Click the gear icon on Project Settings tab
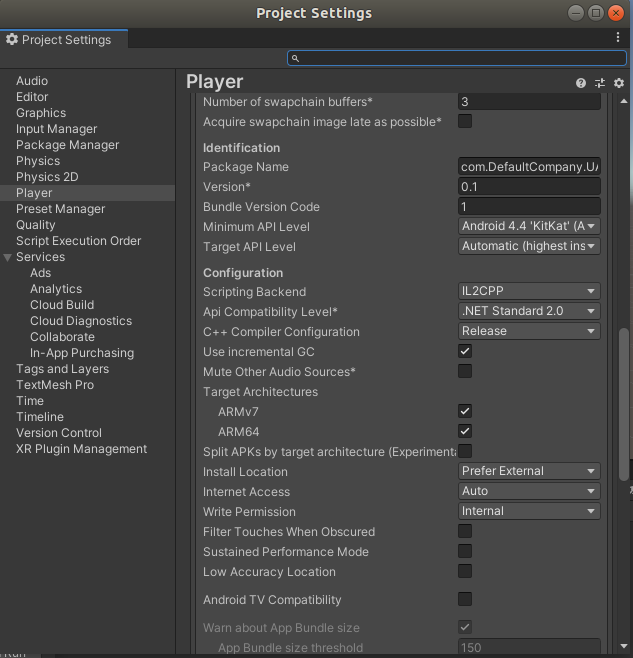633x658 pixels. 12,39
